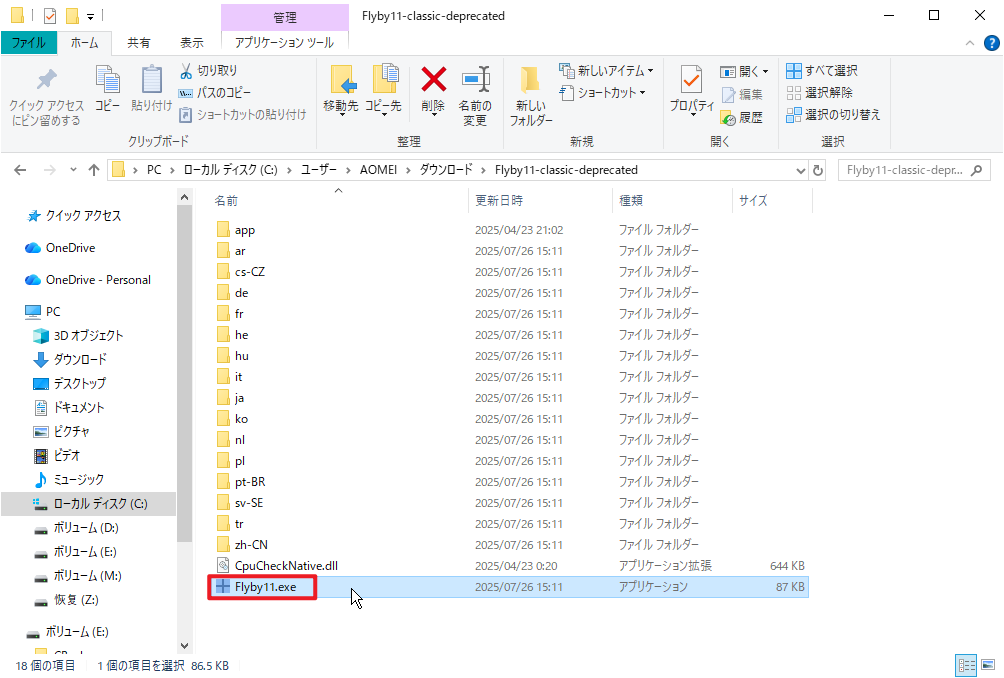Click the Copy to (コピー先) icon
The image size is (1004, 678).
[x=384, y=81]
